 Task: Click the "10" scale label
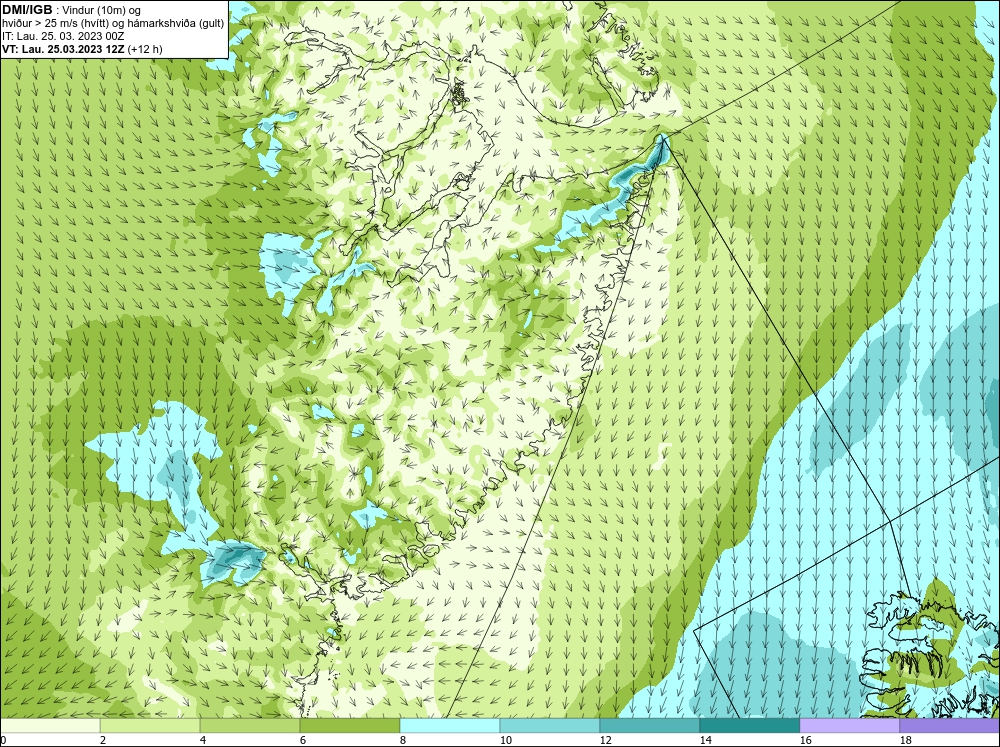505,740
